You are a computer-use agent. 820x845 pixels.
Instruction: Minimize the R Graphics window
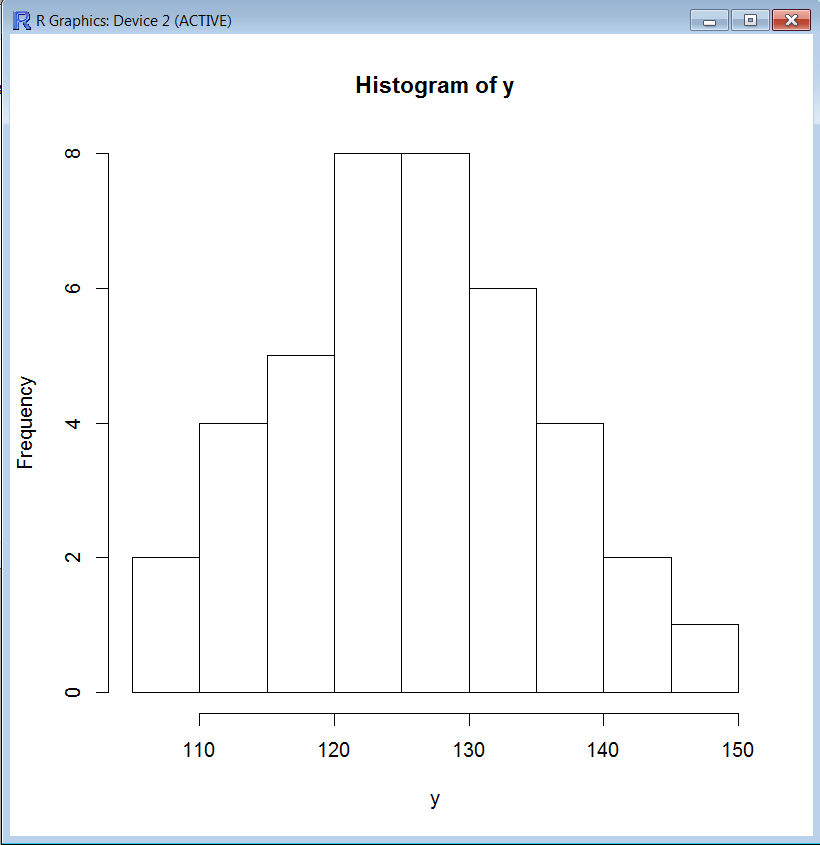(709, 20)
